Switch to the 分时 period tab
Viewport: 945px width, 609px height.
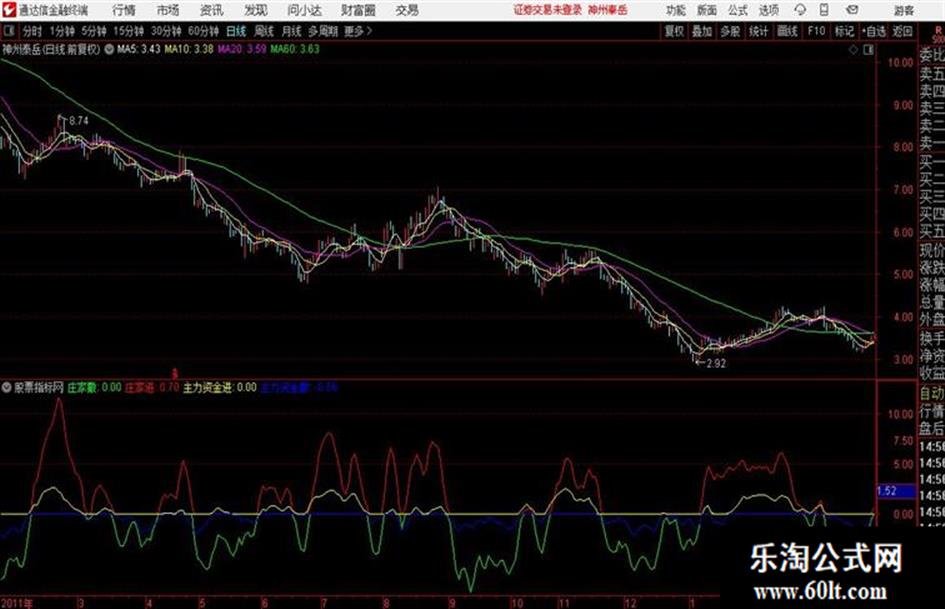pos(32,31)
